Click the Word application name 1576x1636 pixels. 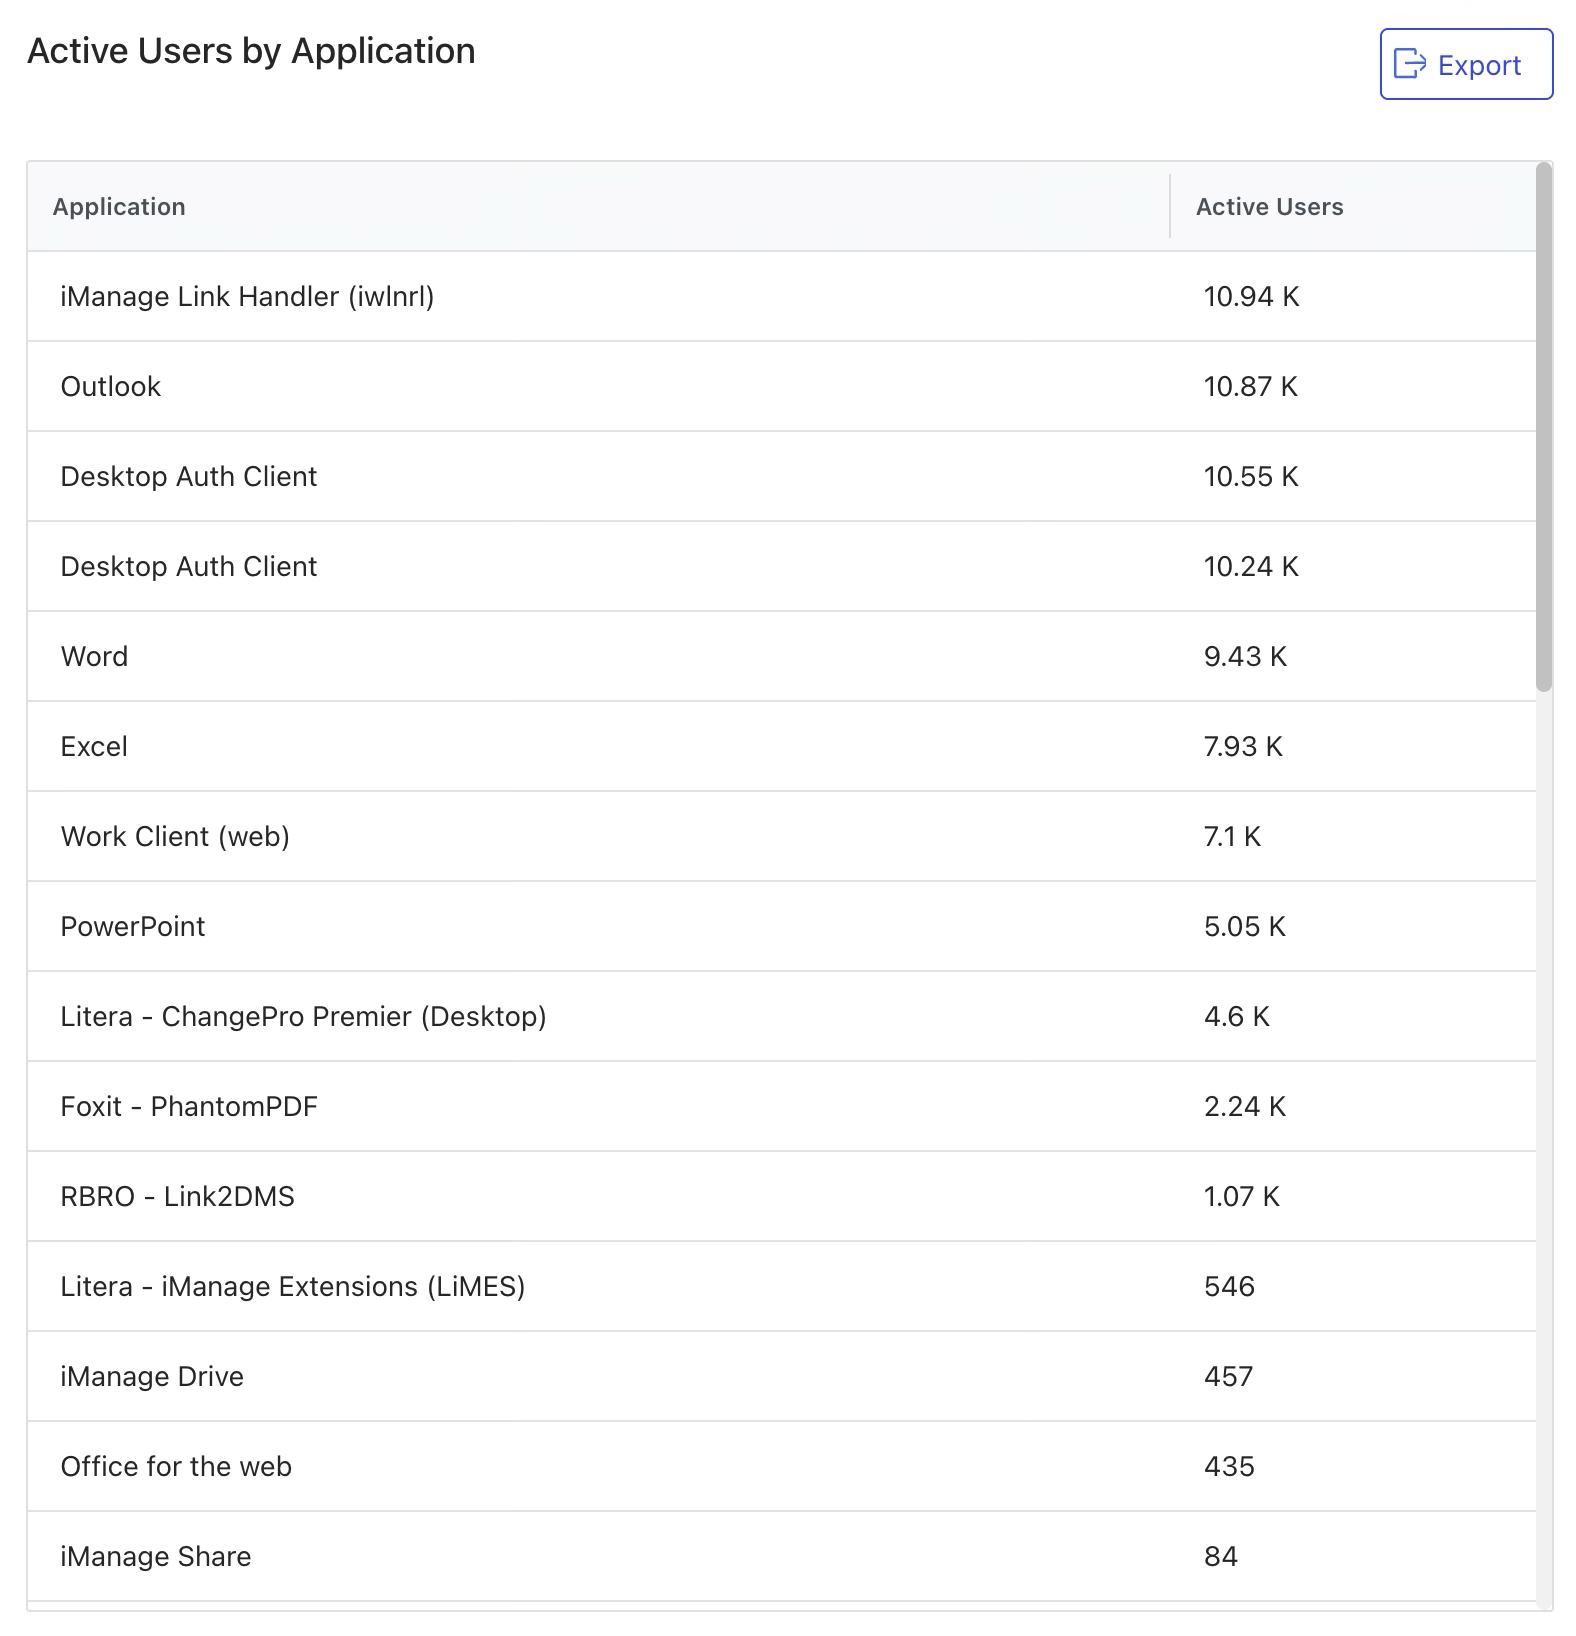coord(94,657)
